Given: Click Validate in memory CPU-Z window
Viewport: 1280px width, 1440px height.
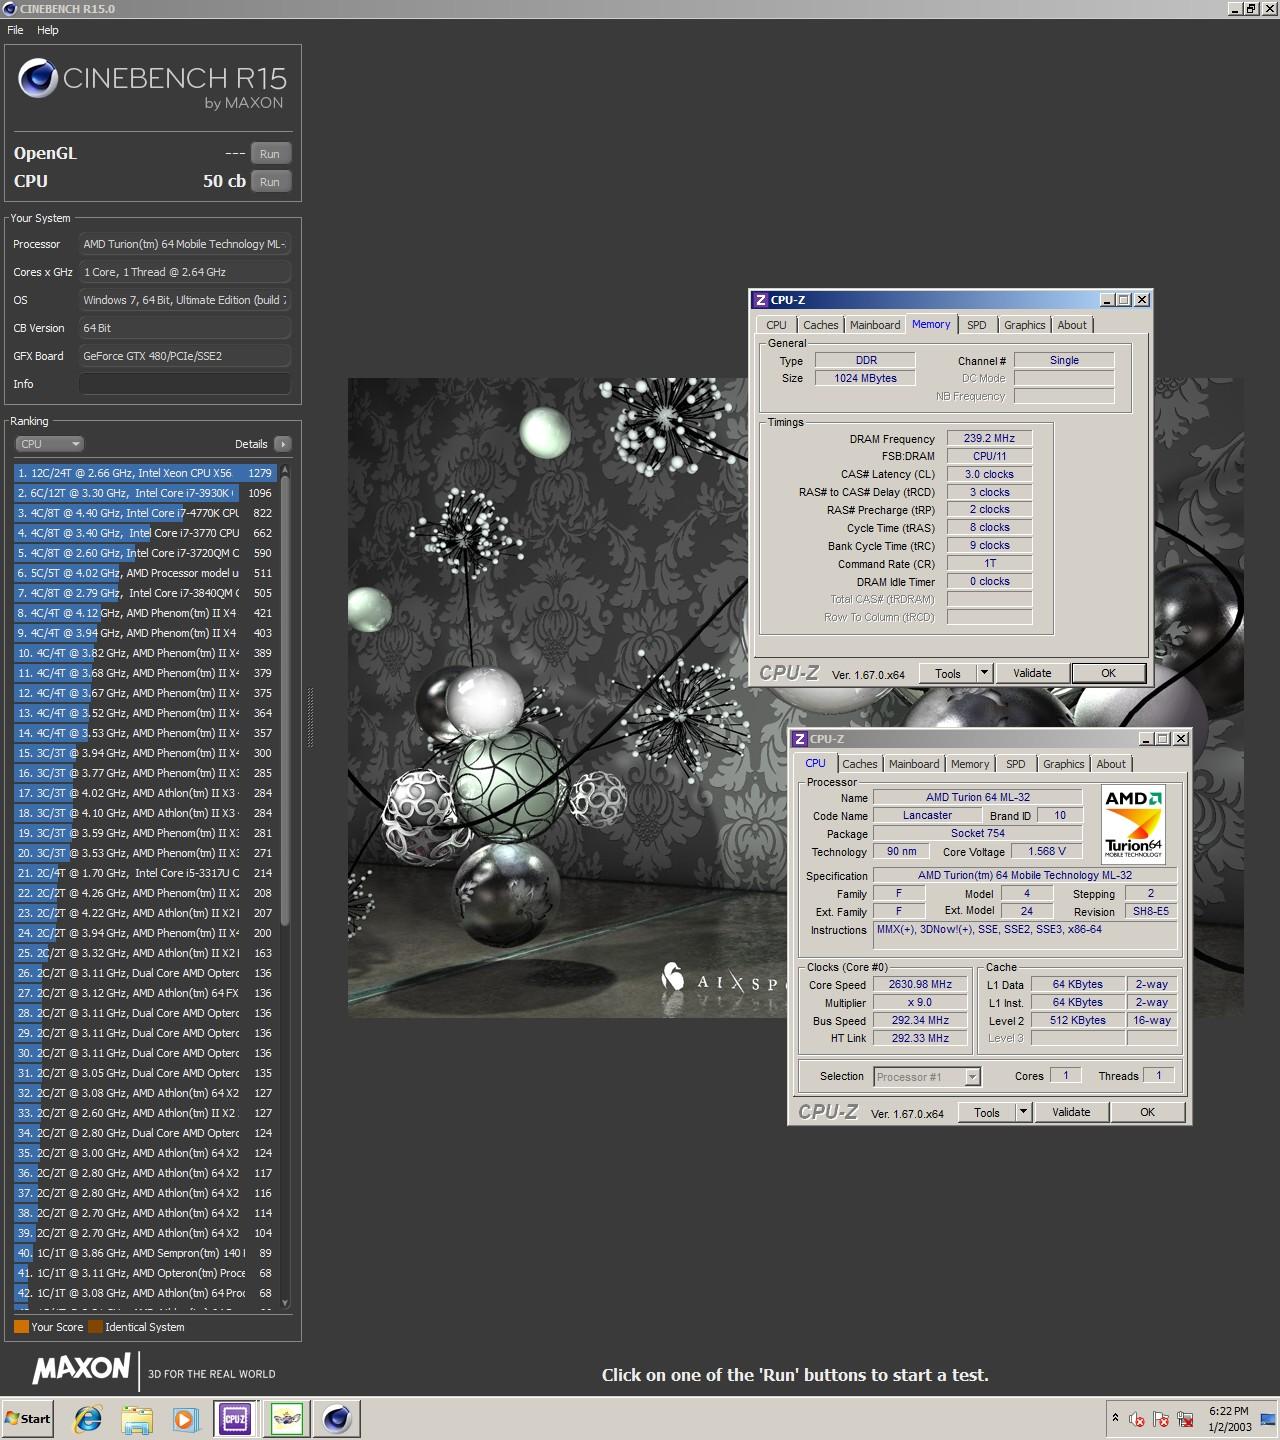Looking at the screenshot, I should 1032,674.
